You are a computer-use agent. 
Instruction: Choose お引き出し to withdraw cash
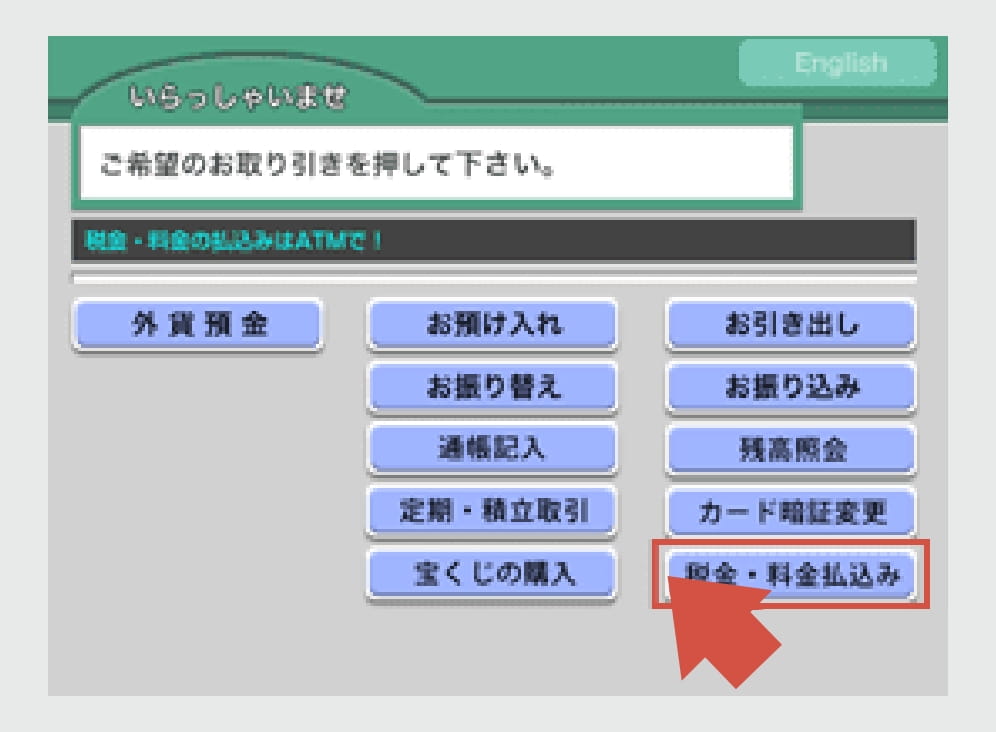(x=791, y=325)
